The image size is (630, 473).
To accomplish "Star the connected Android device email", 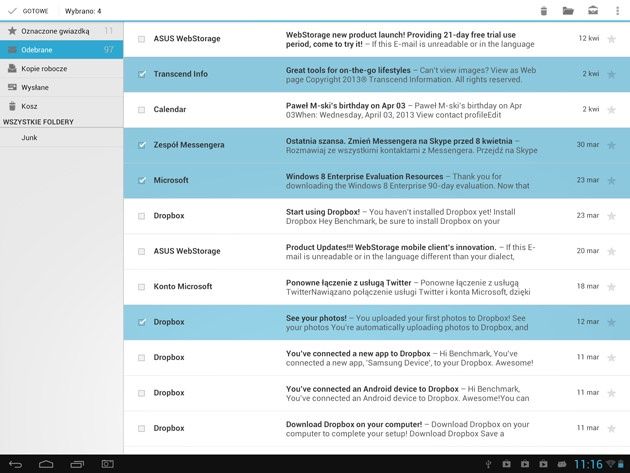I will (x=612, y=393).
